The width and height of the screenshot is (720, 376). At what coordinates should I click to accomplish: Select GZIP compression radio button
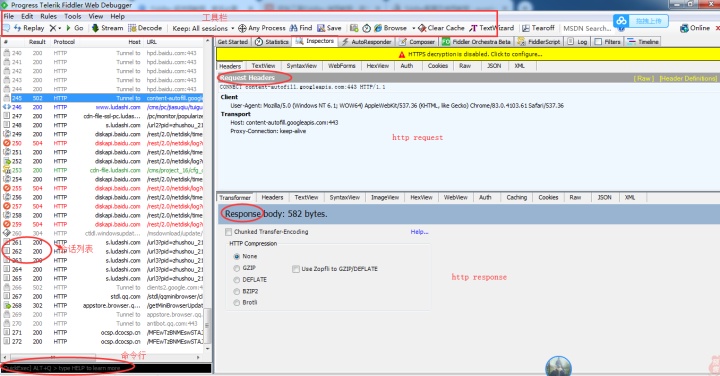236,268
